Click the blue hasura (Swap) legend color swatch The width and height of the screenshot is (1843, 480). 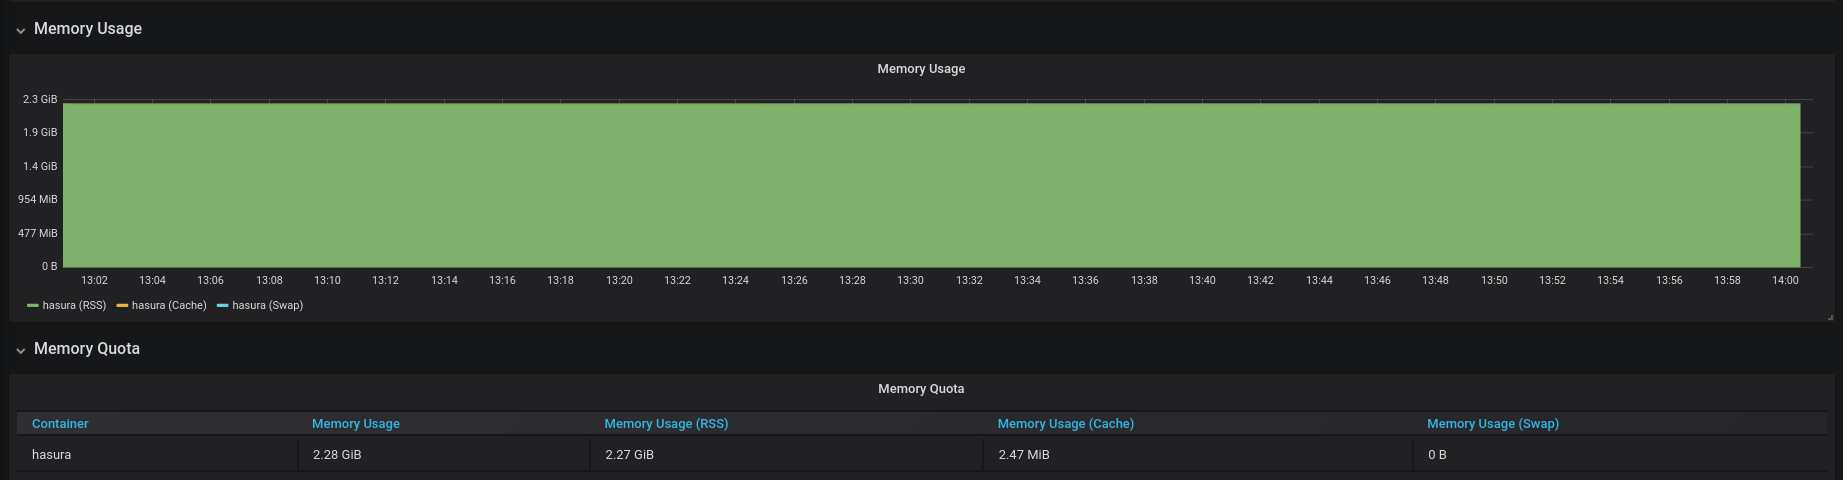[222, 306]
